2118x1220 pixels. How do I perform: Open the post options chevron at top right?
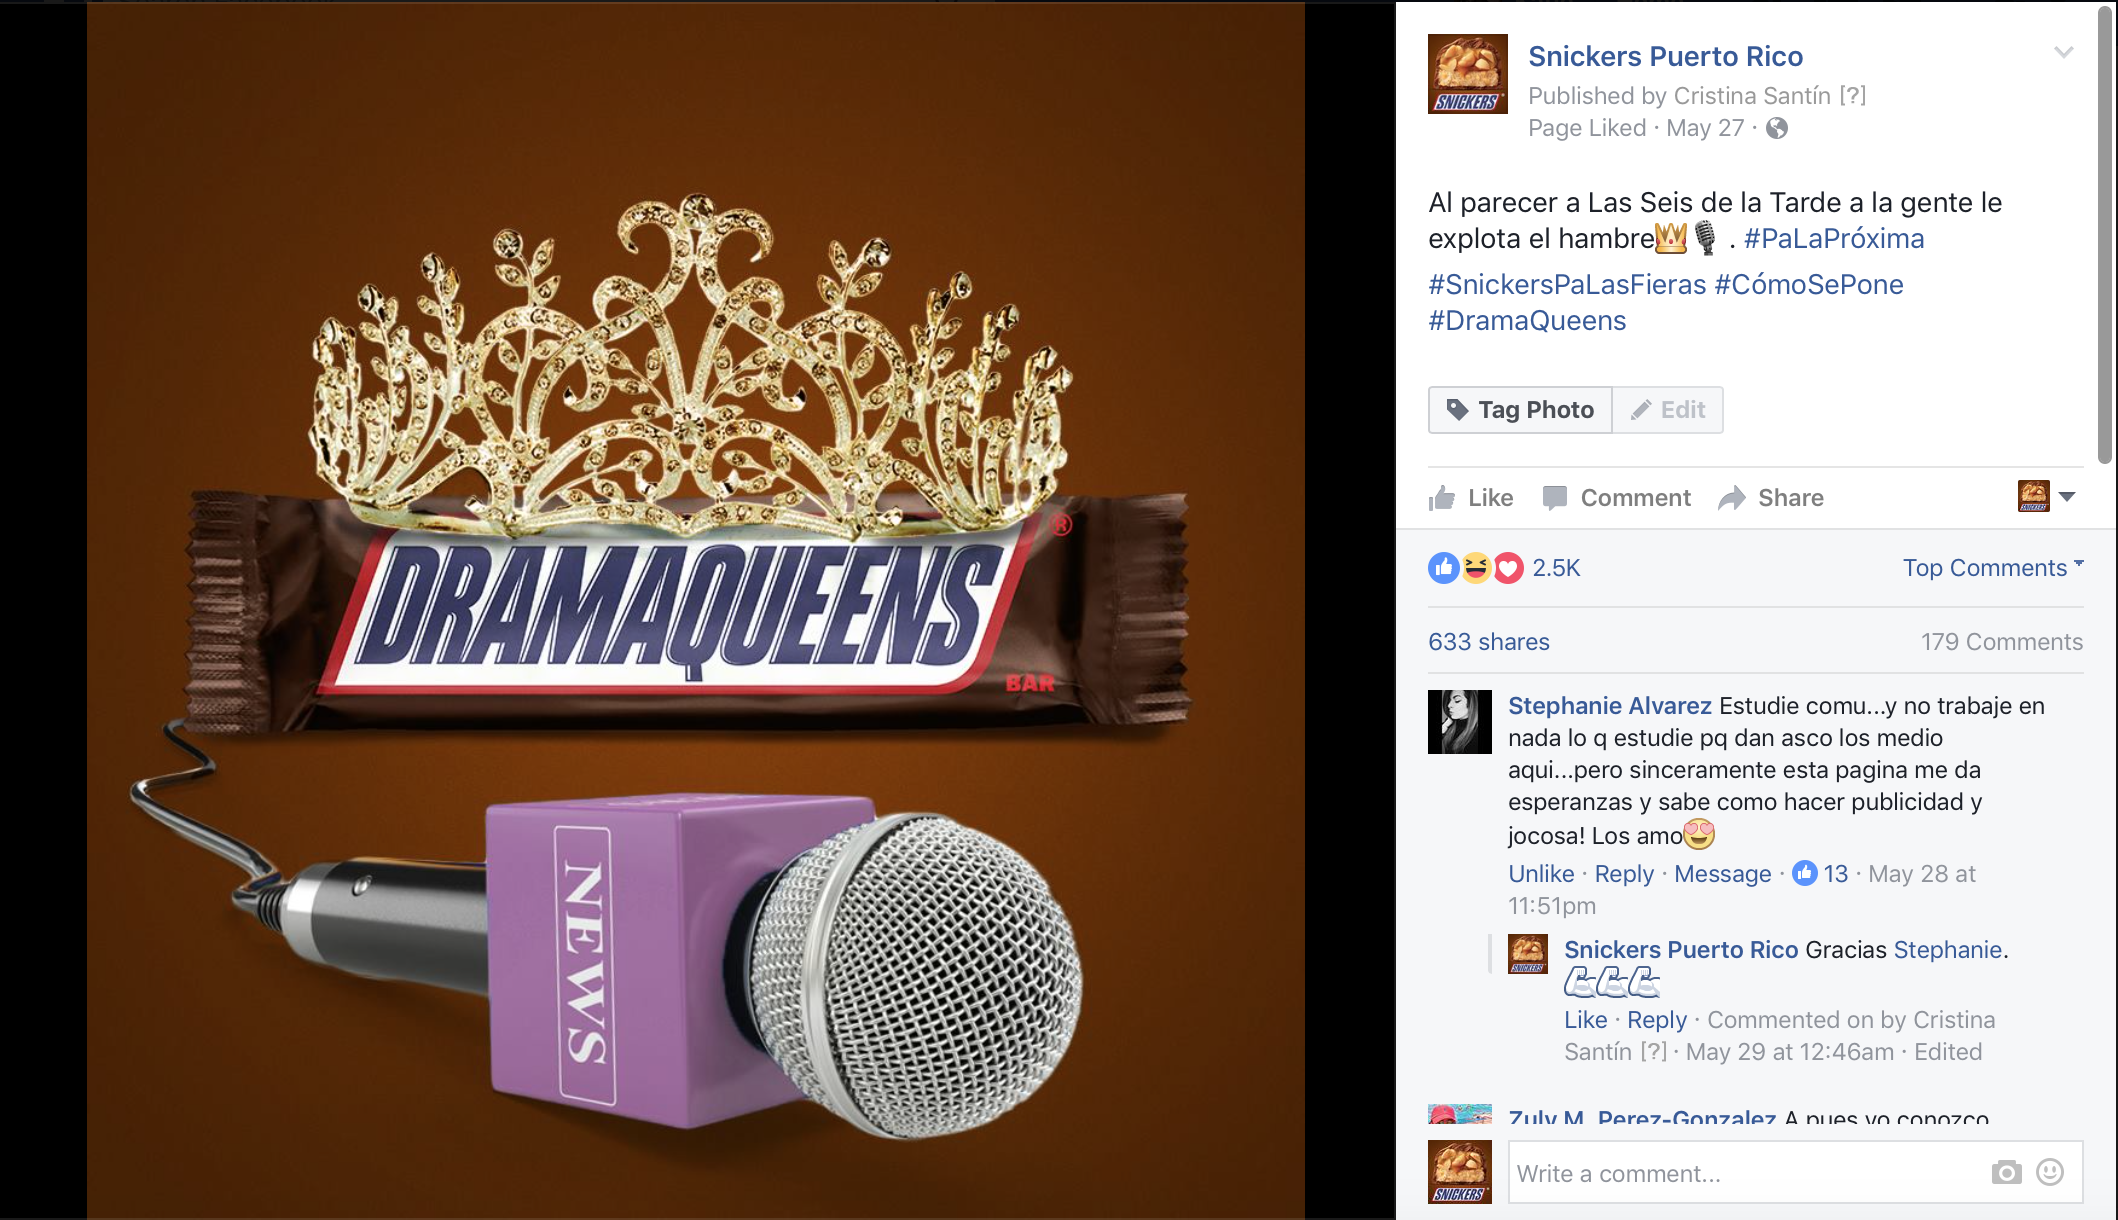[2064, 52]
